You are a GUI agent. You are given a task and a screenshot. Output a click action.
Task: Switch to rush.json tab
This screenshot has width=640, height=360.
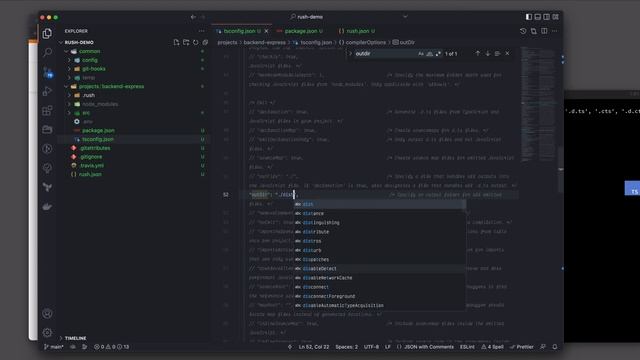click(x=357, y=31)
